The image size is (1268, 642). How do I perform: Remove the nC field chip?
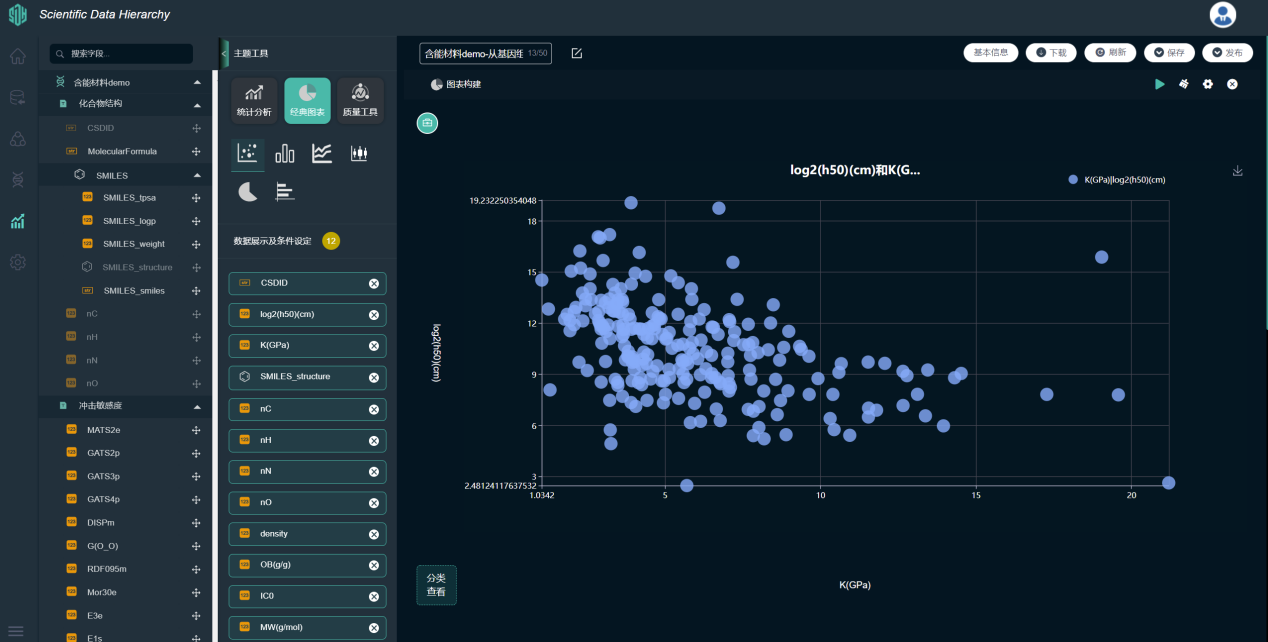coord(374,409)
